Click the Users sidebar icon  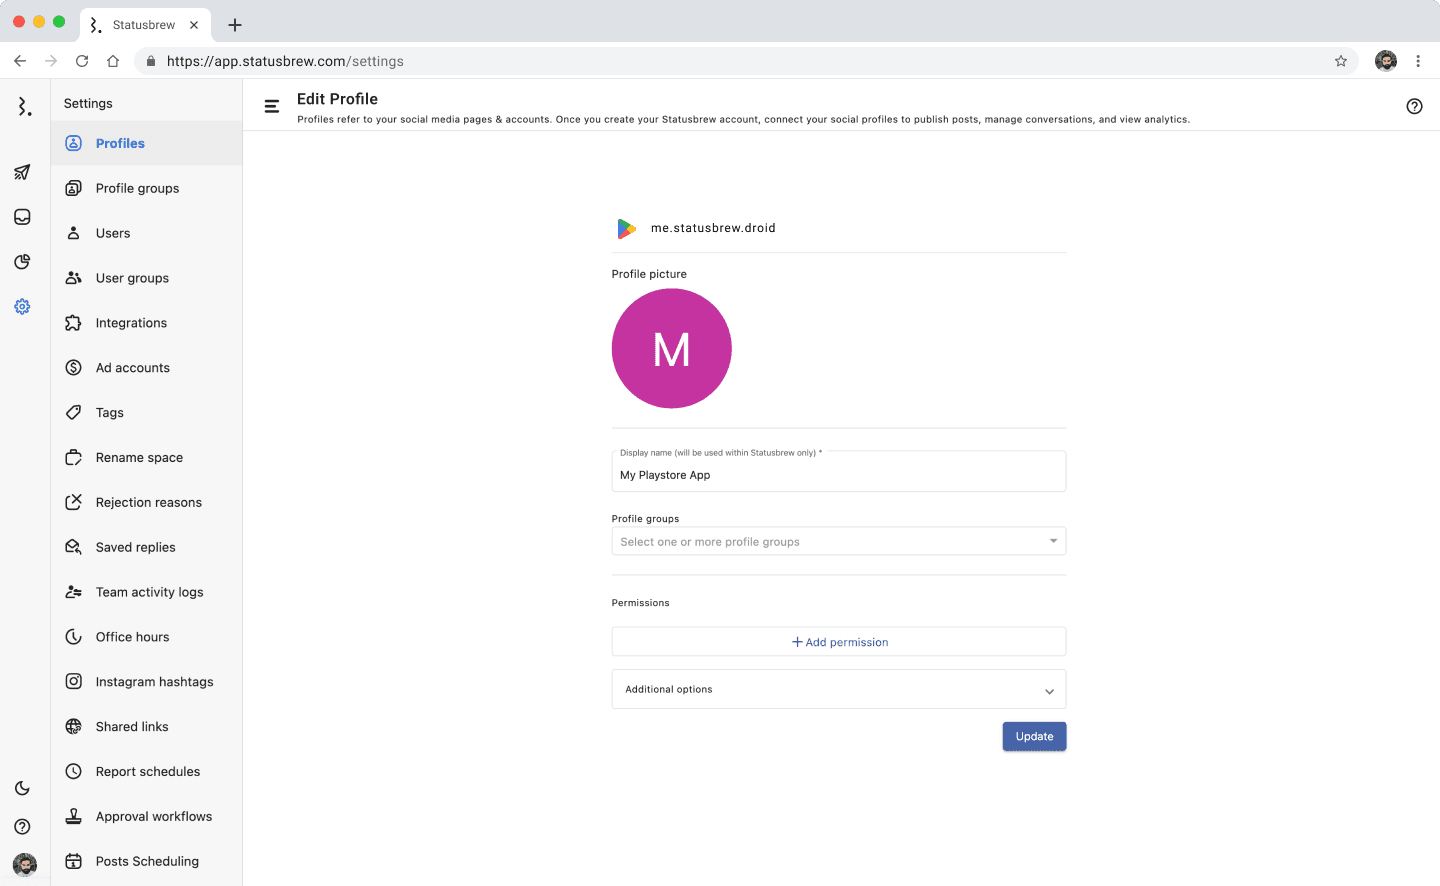coord(74,233)
